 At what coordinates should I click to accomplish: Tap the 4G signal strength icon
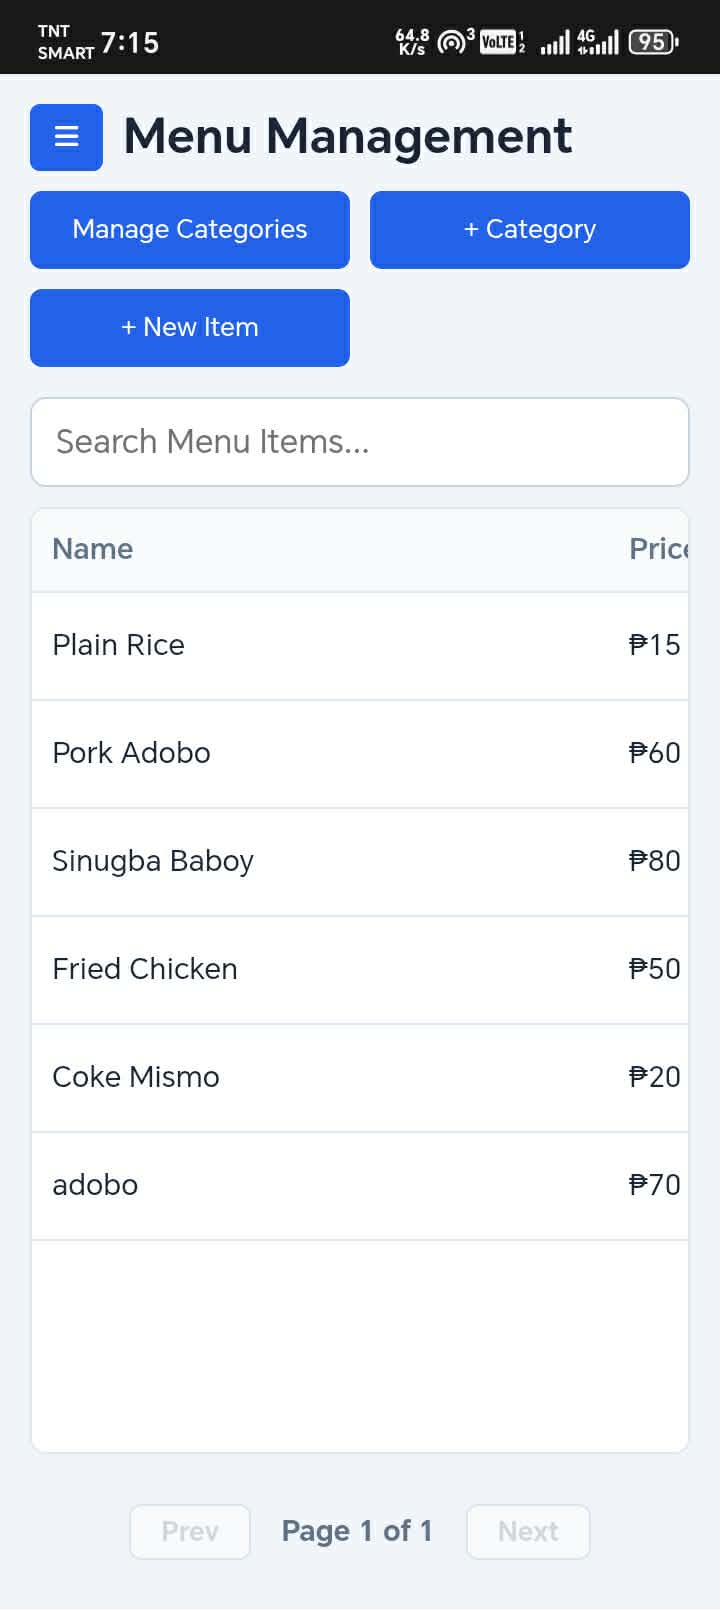tap(598, 42)
